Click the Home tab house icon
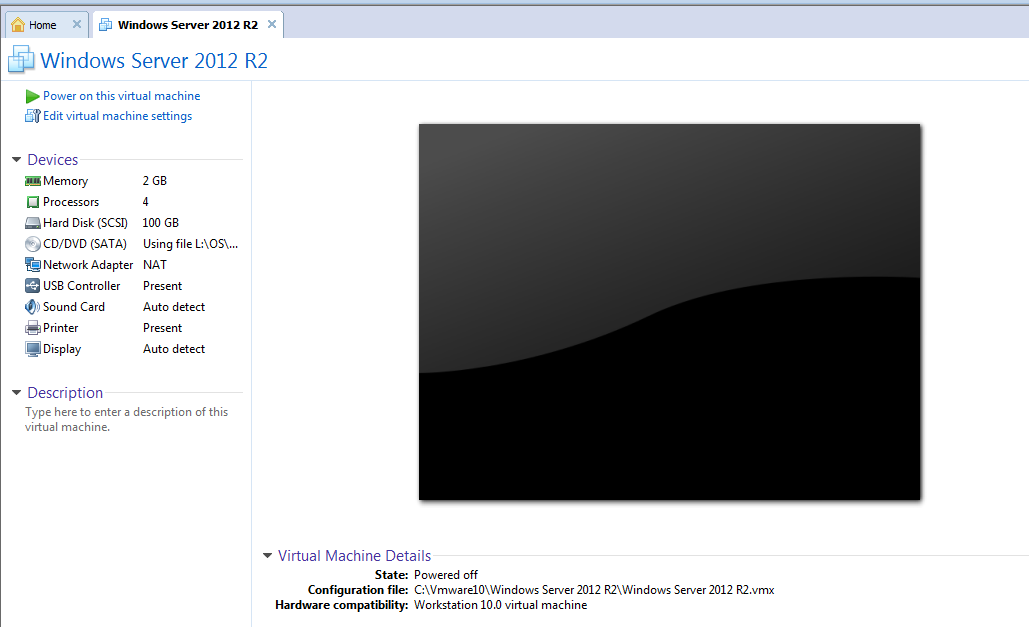The height and width of the screenshot is (627, 1029). point(18,25)
